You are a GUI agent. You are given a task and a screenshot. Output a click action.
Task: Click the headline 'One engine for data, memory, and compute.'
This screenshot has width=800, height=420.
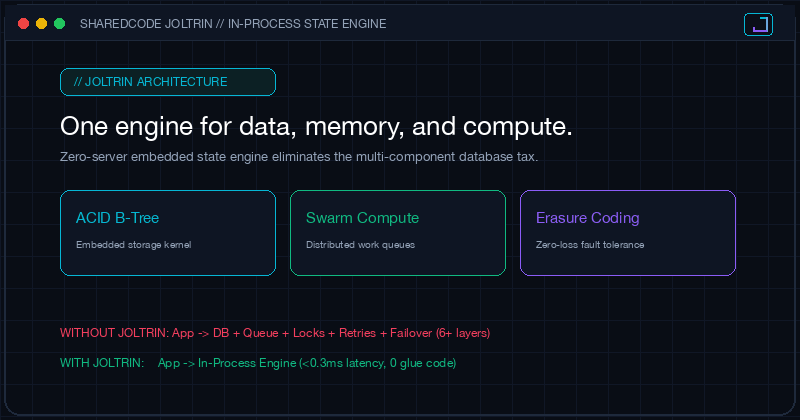pyautogui.click(x=316, y=126)
